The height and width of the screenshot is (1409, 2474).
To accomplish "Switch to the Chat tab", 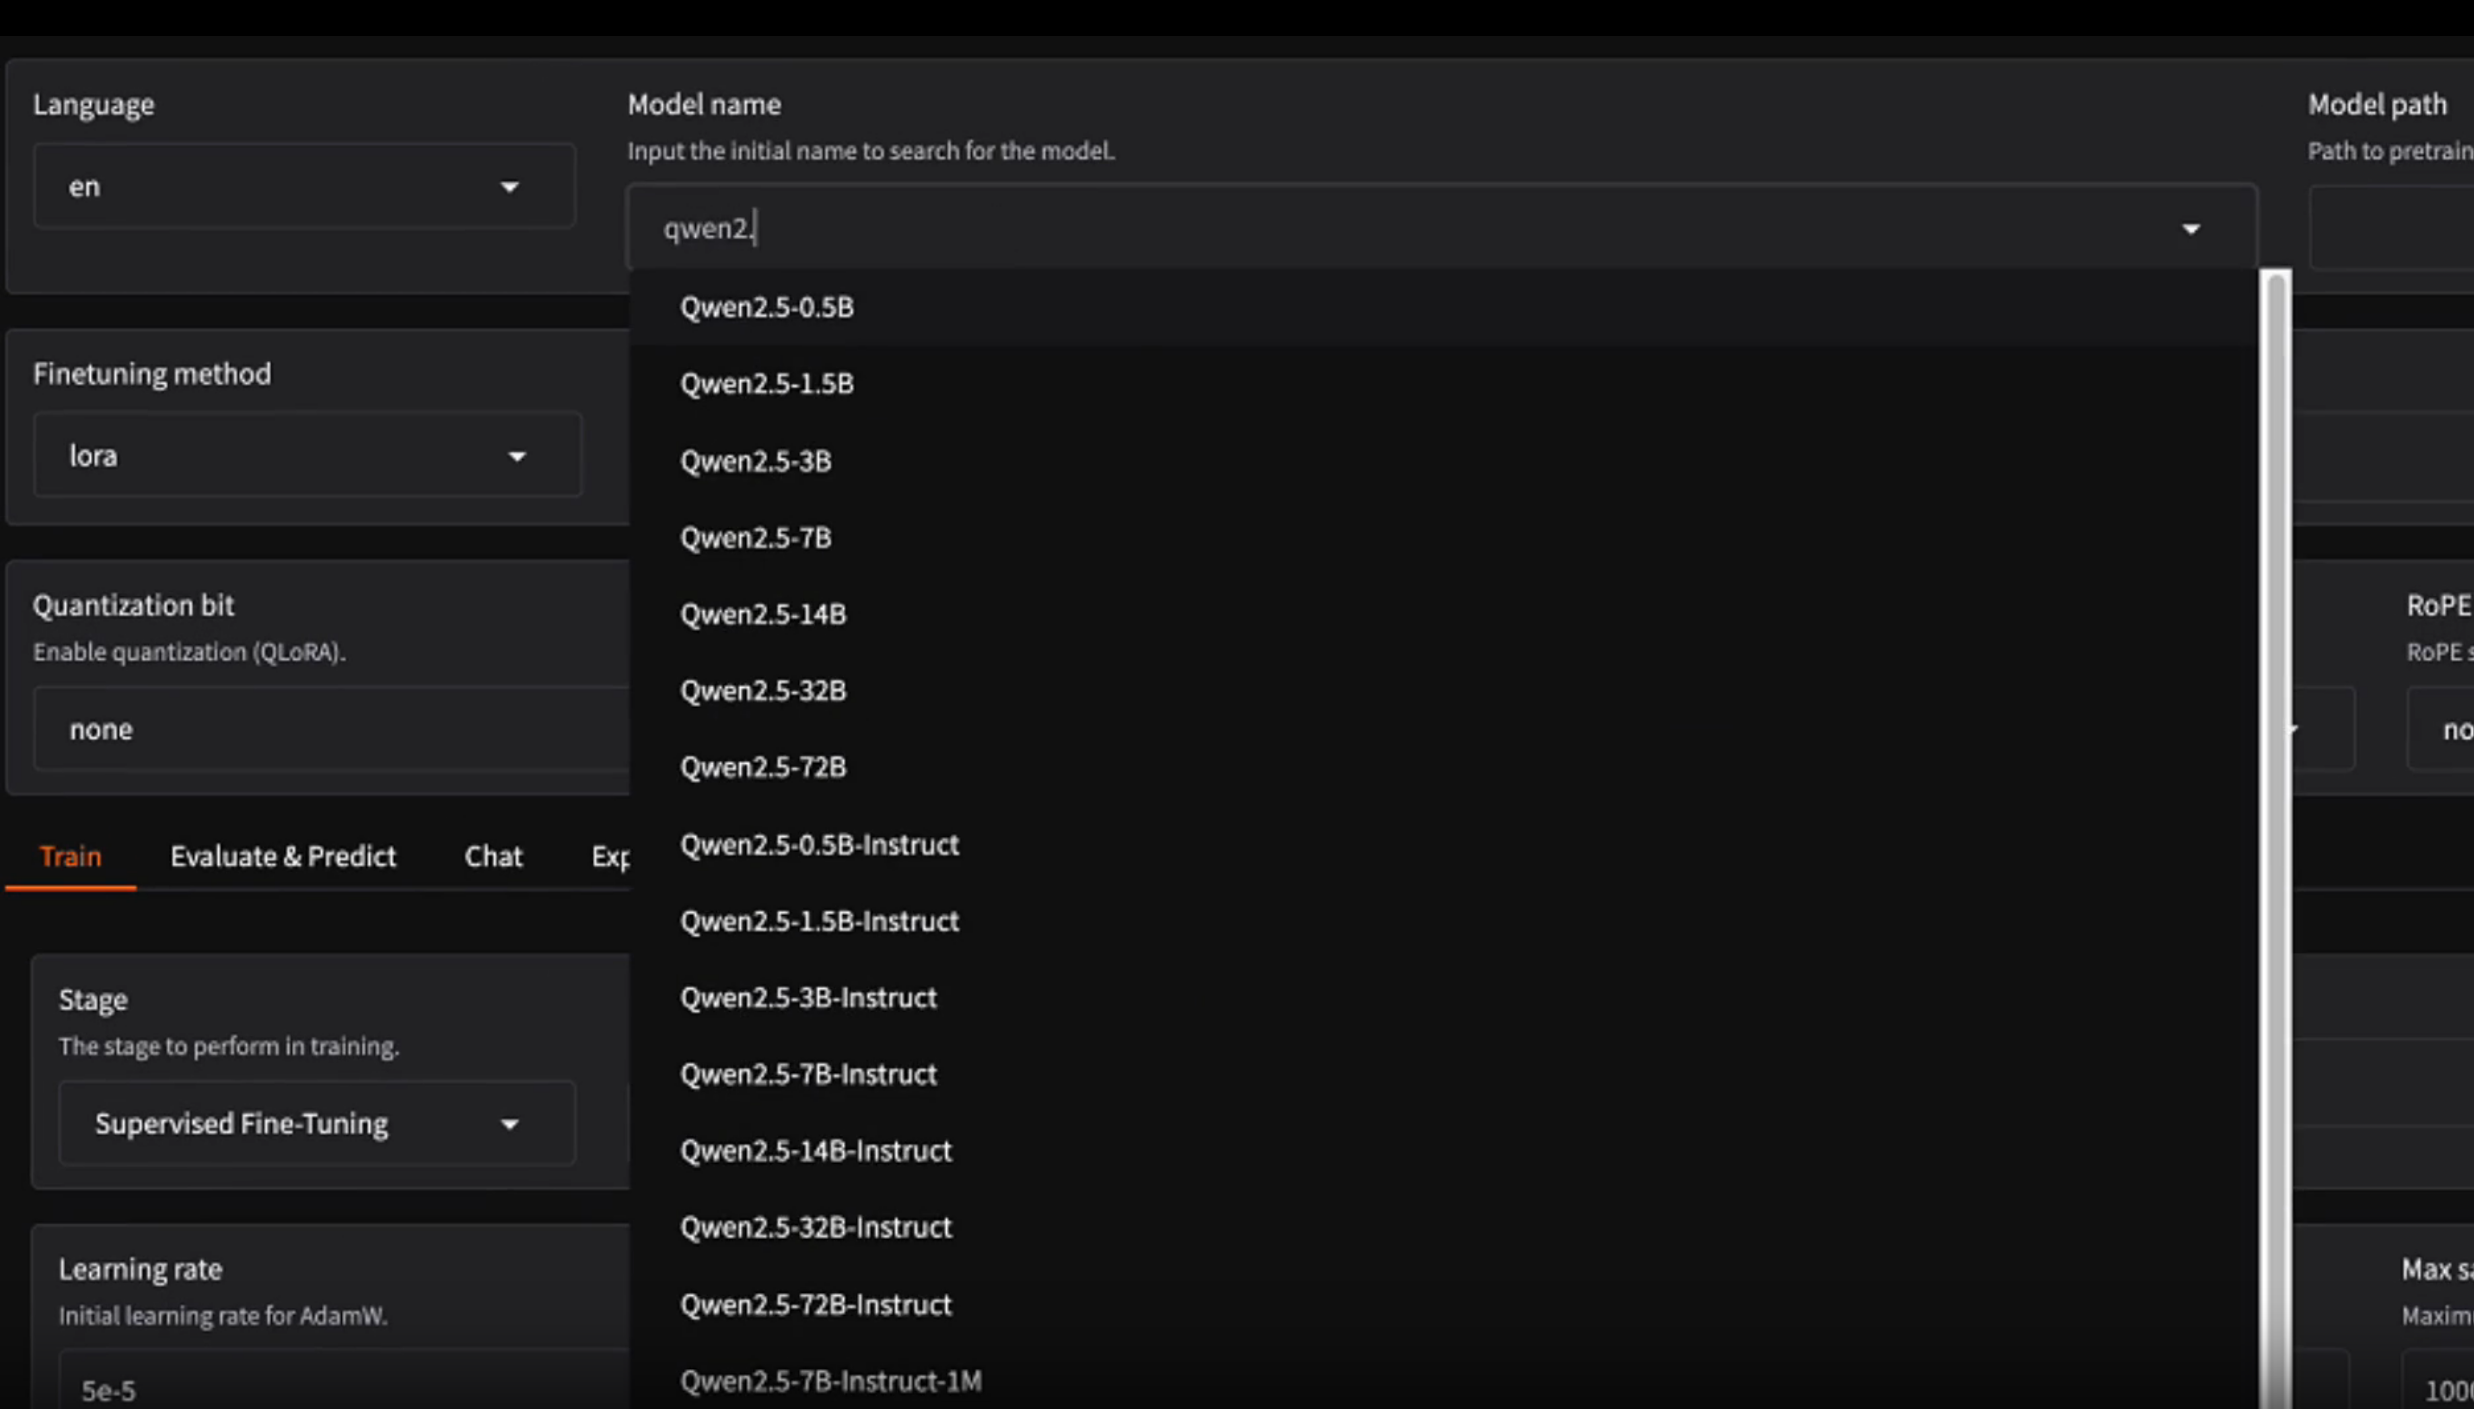I will 493,856.
